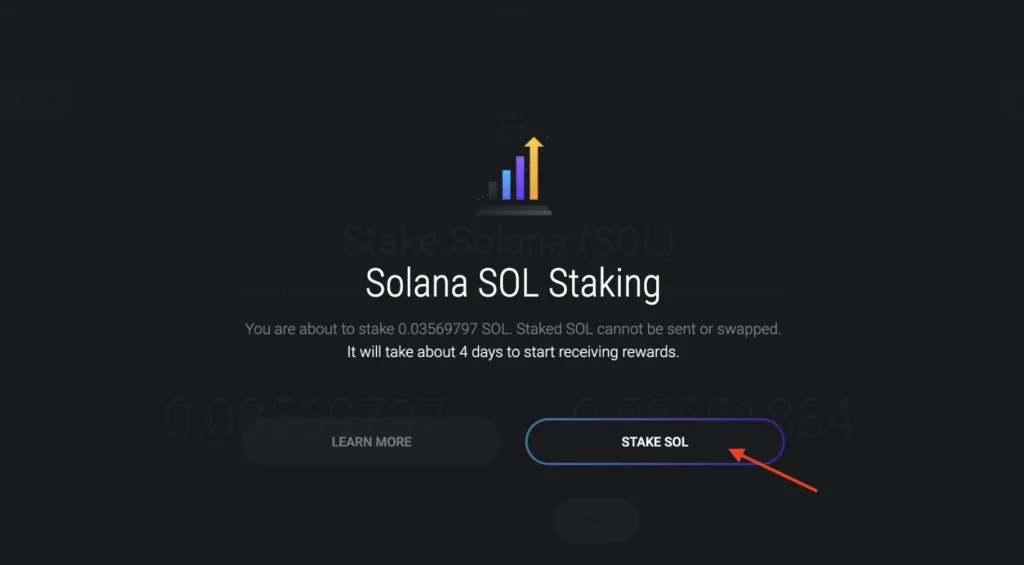The width and height of the screenshot is (1024, 565).
Task: Click the dimmed Stake Solana (SOL) background title
Action: click(x=509, y=241)
